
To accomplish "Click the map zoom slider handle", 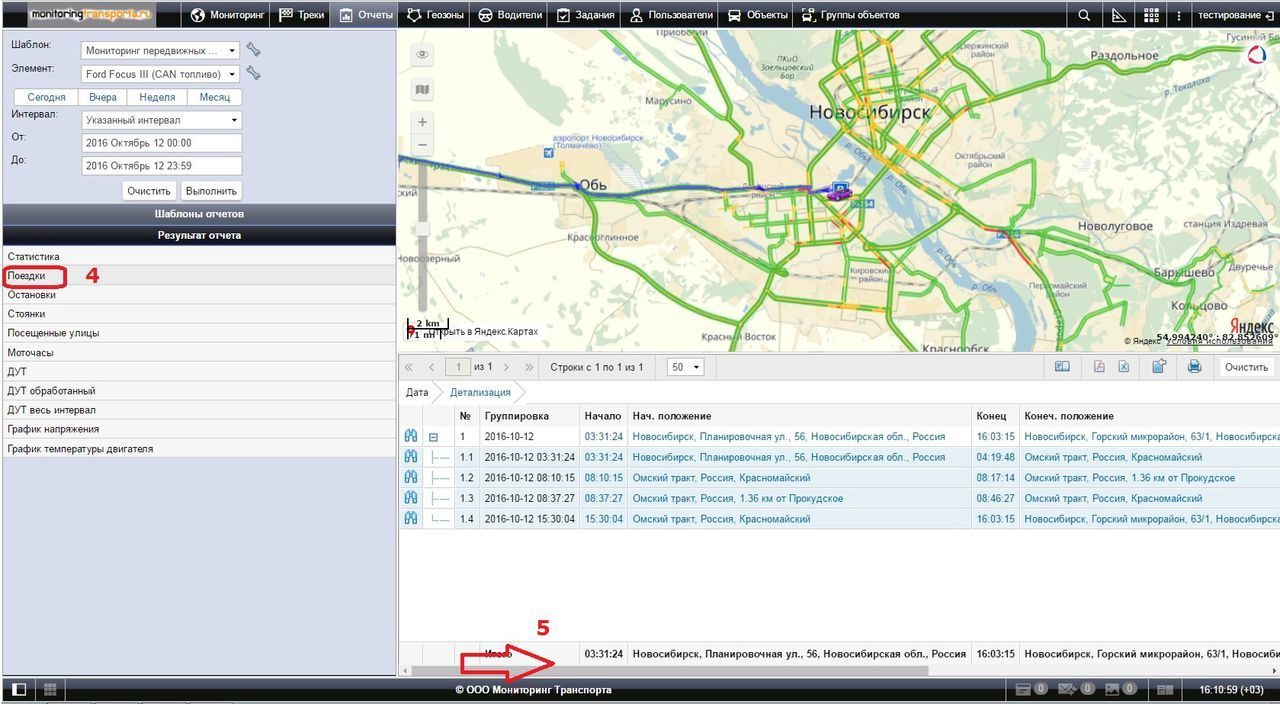I will [x=422, y=229].
